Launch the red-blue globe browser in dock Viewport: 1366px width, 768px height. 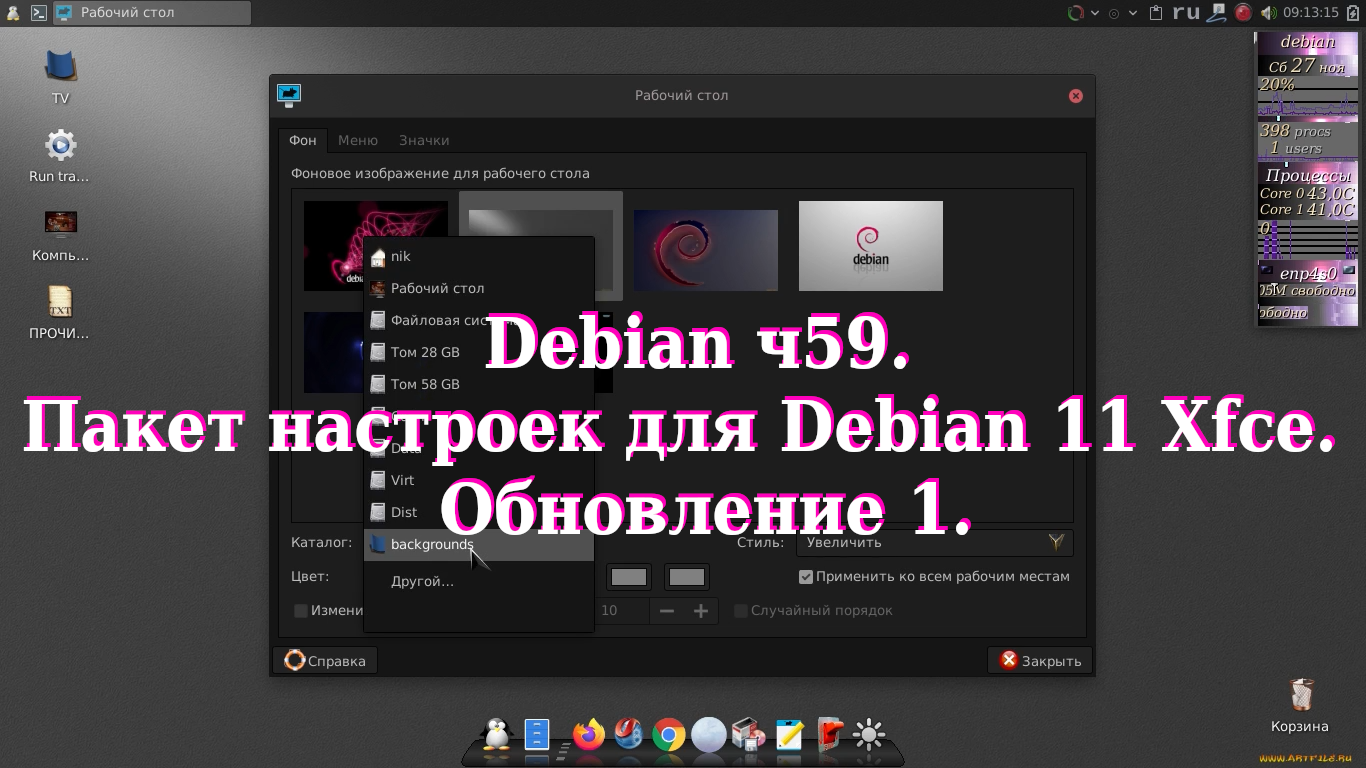click(x=629, y=735)
